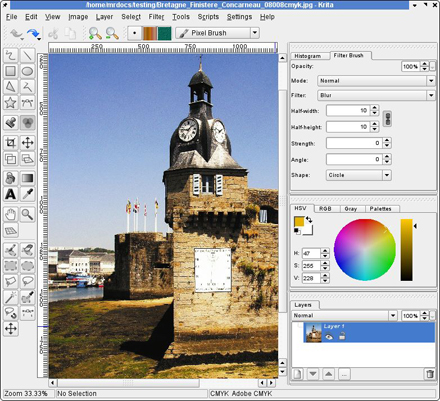
Task: Increase the Half-width spinner value
Action: pyautogui.click(x=374, y=108)
